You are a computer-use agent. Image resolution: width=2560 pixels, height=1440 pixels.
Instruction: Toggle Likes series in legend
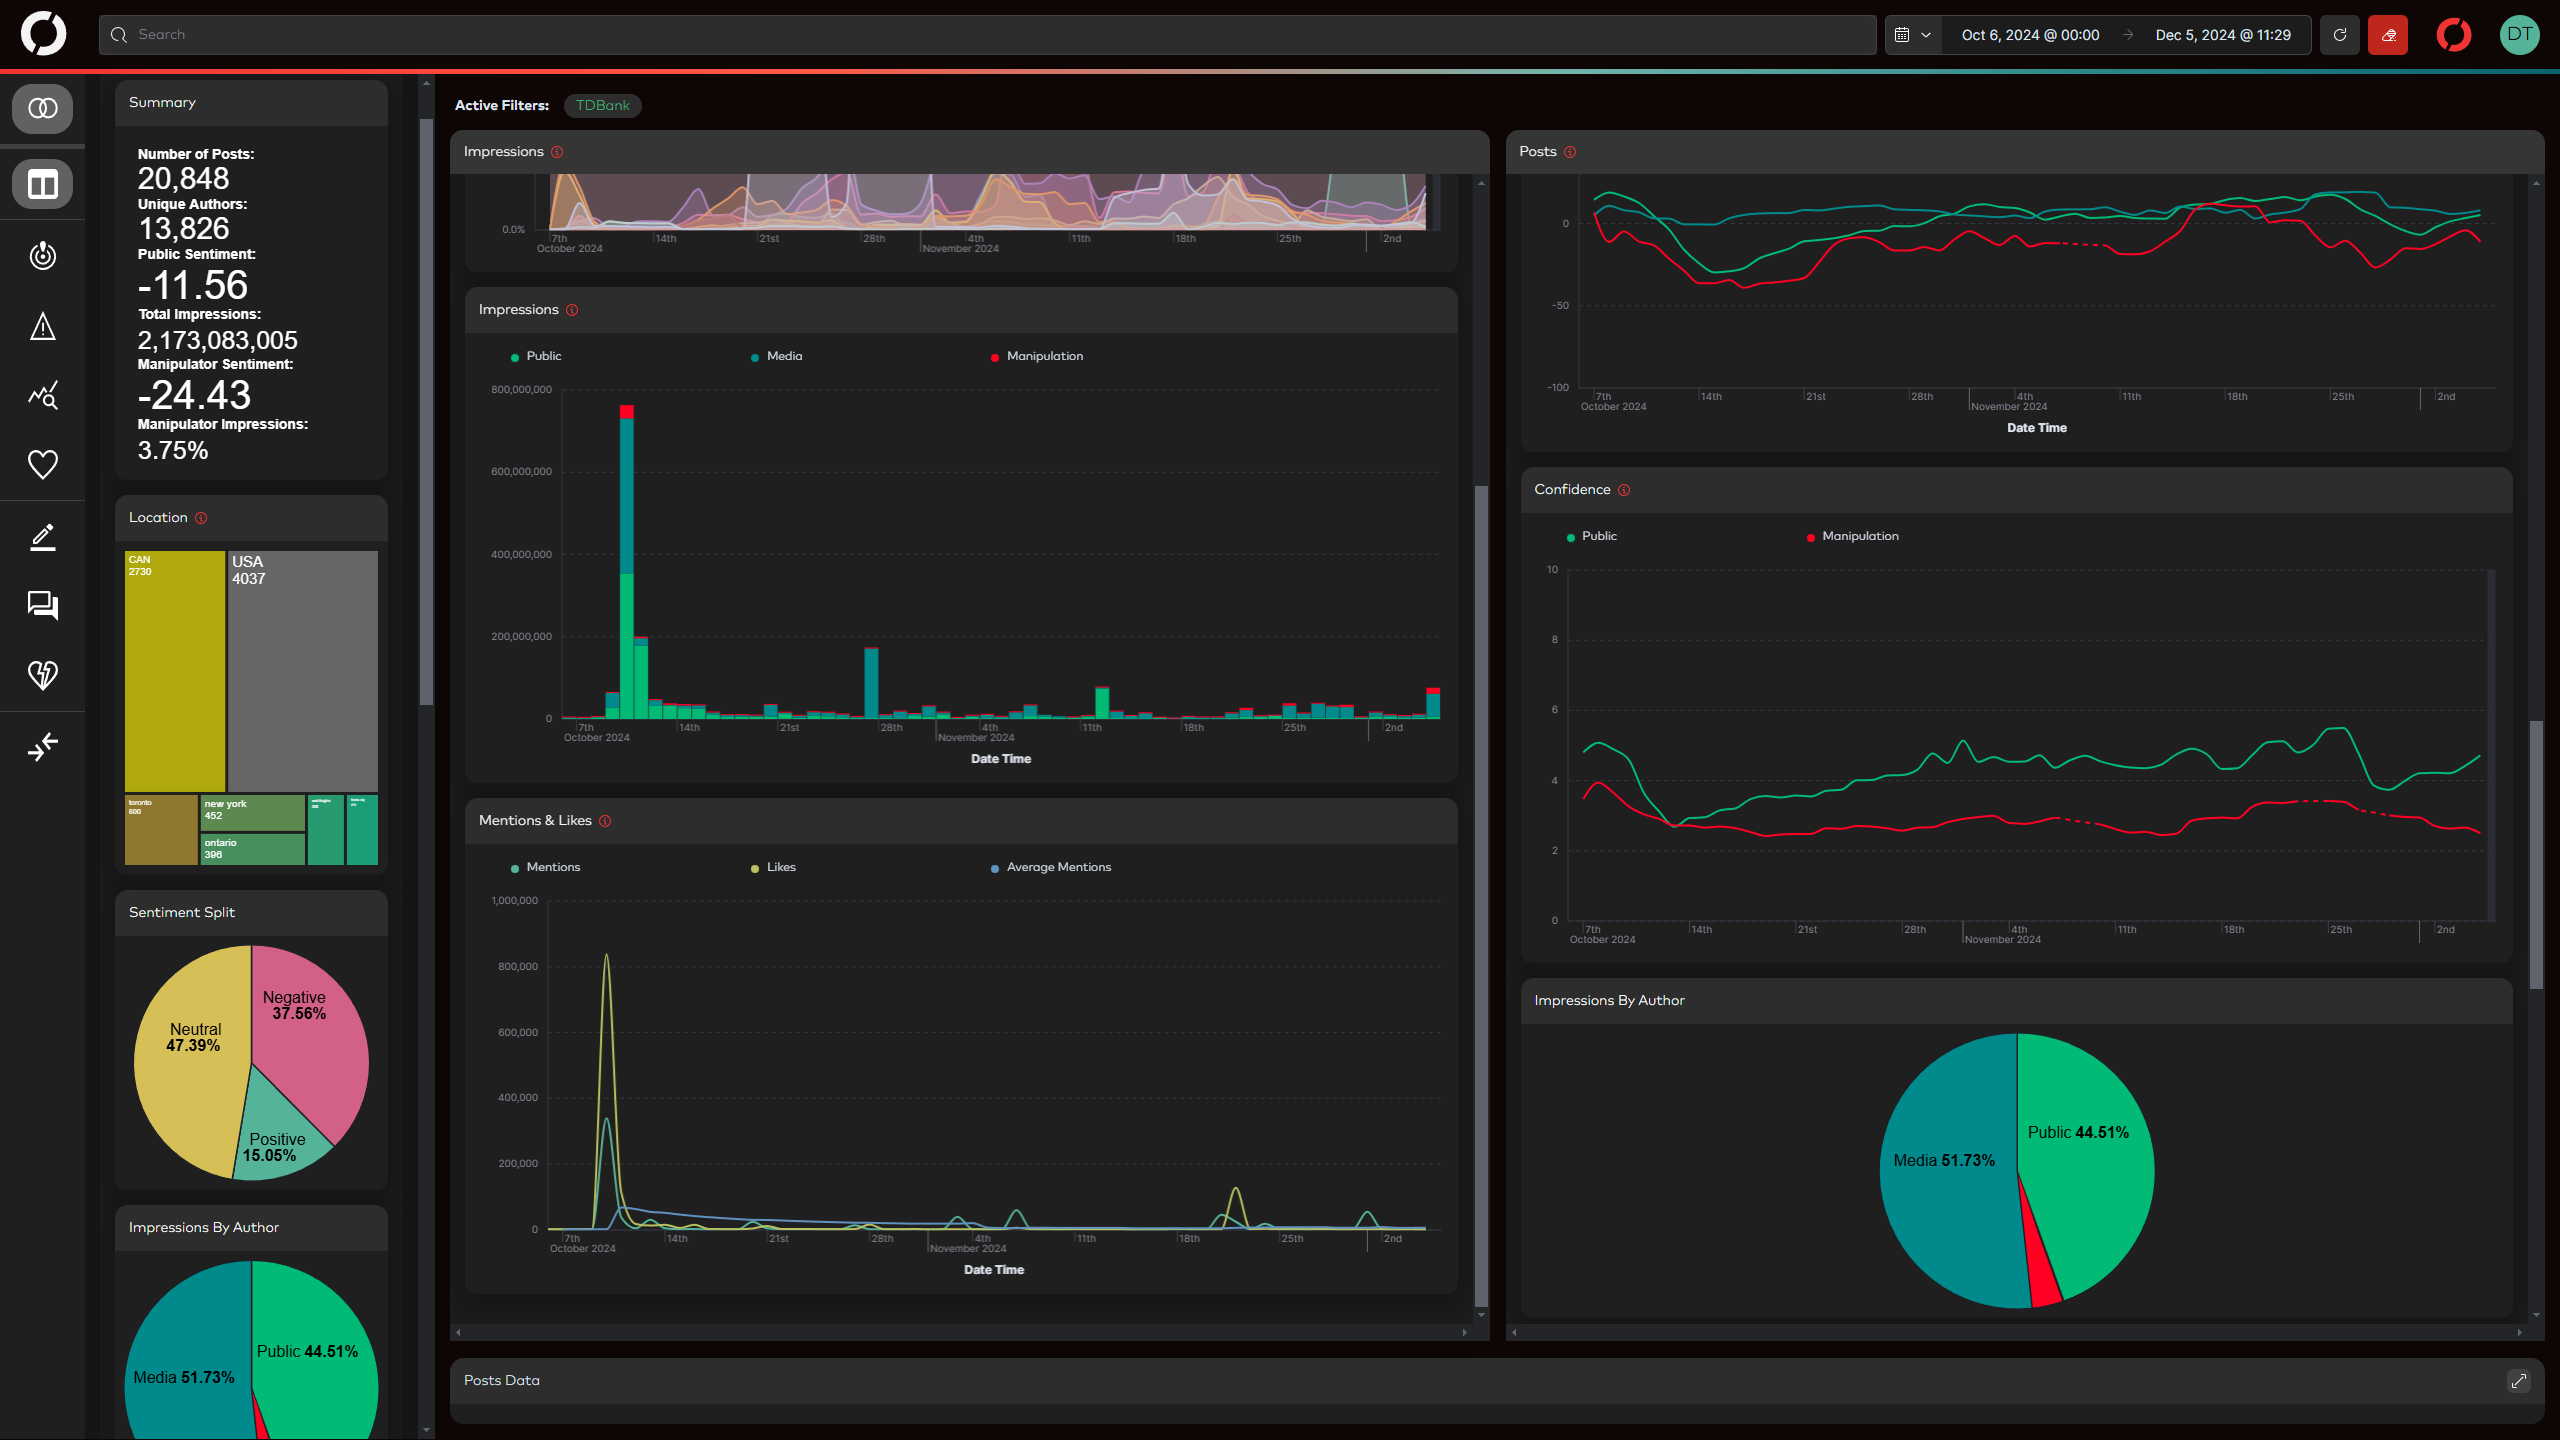click(773, 867)
